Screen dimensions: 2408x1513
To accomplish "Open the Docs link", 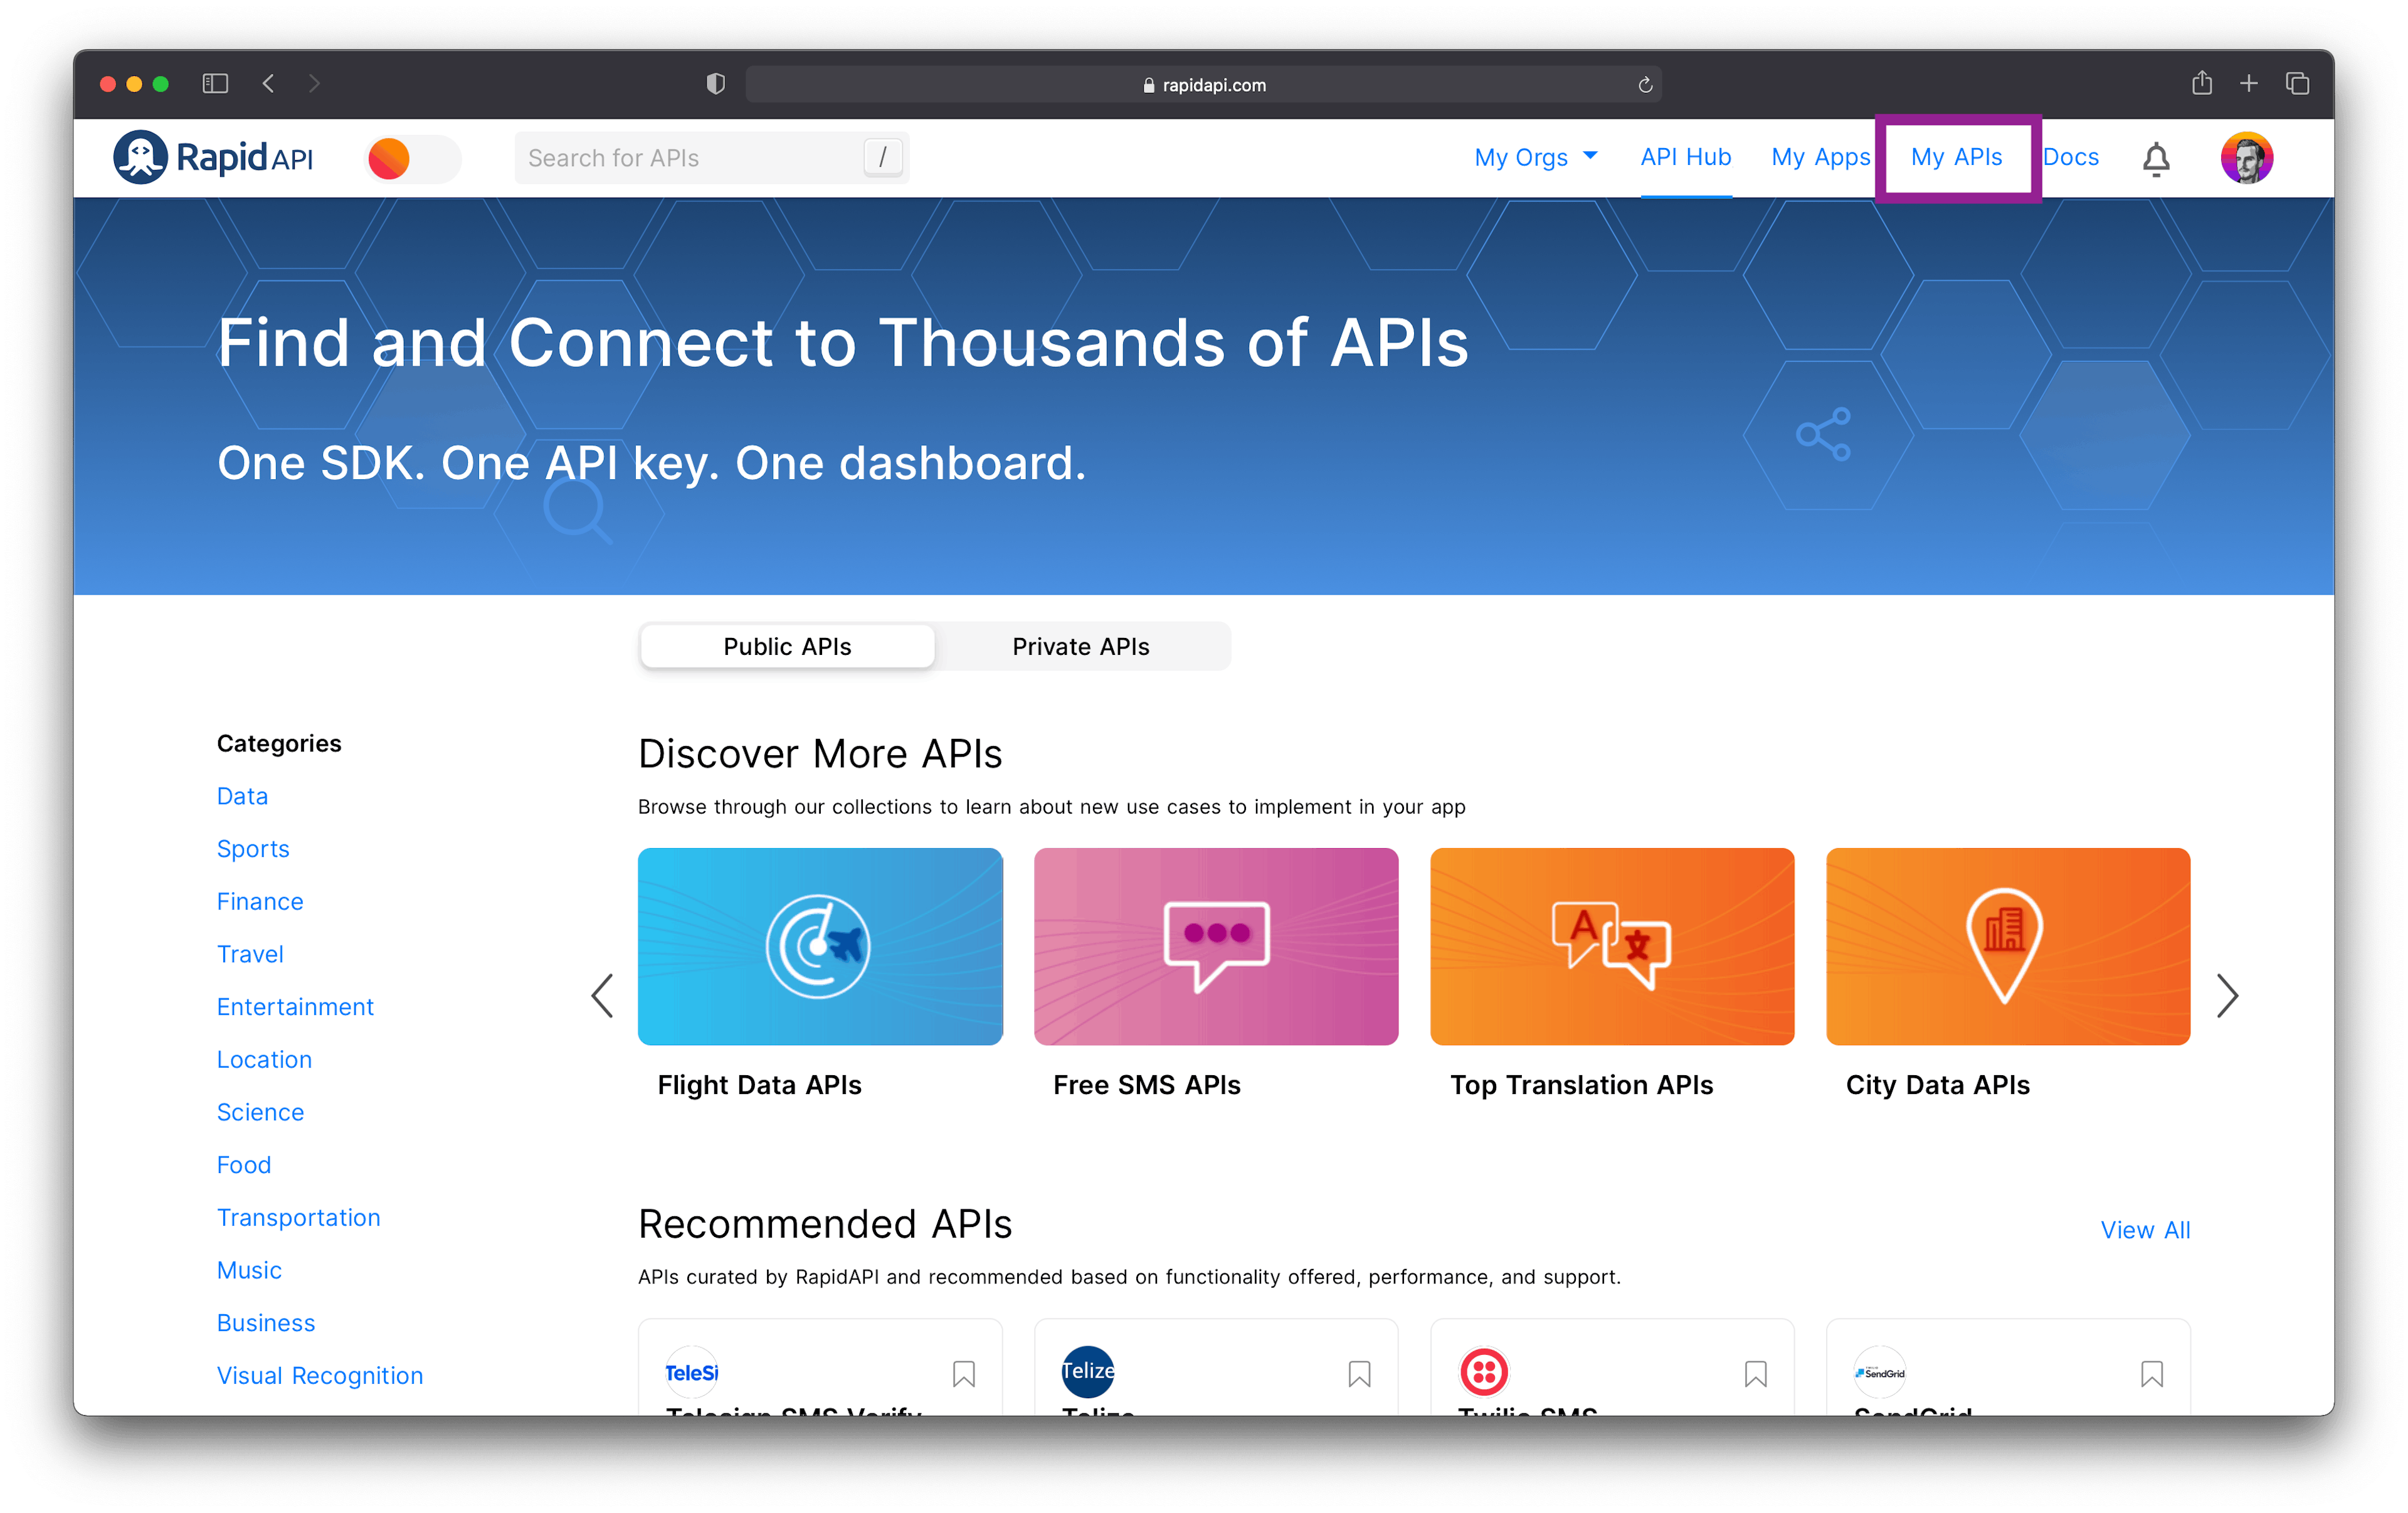I will (x=2070, y=157).
